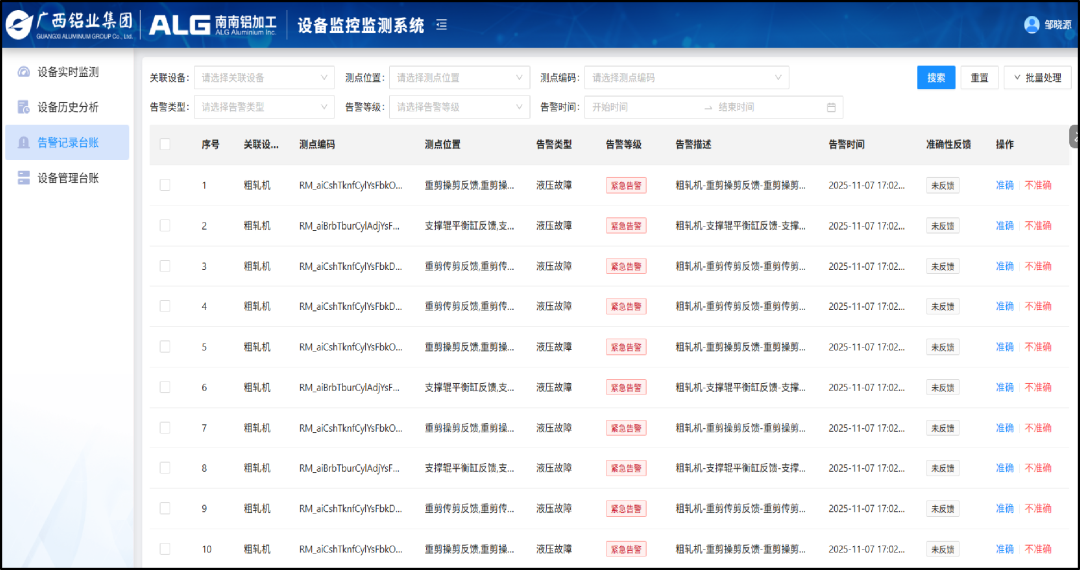This screenshot has height=570, width=1080.
Task: Click the 设备历史分析 sidebar icon
Action: tap(24, 107)
